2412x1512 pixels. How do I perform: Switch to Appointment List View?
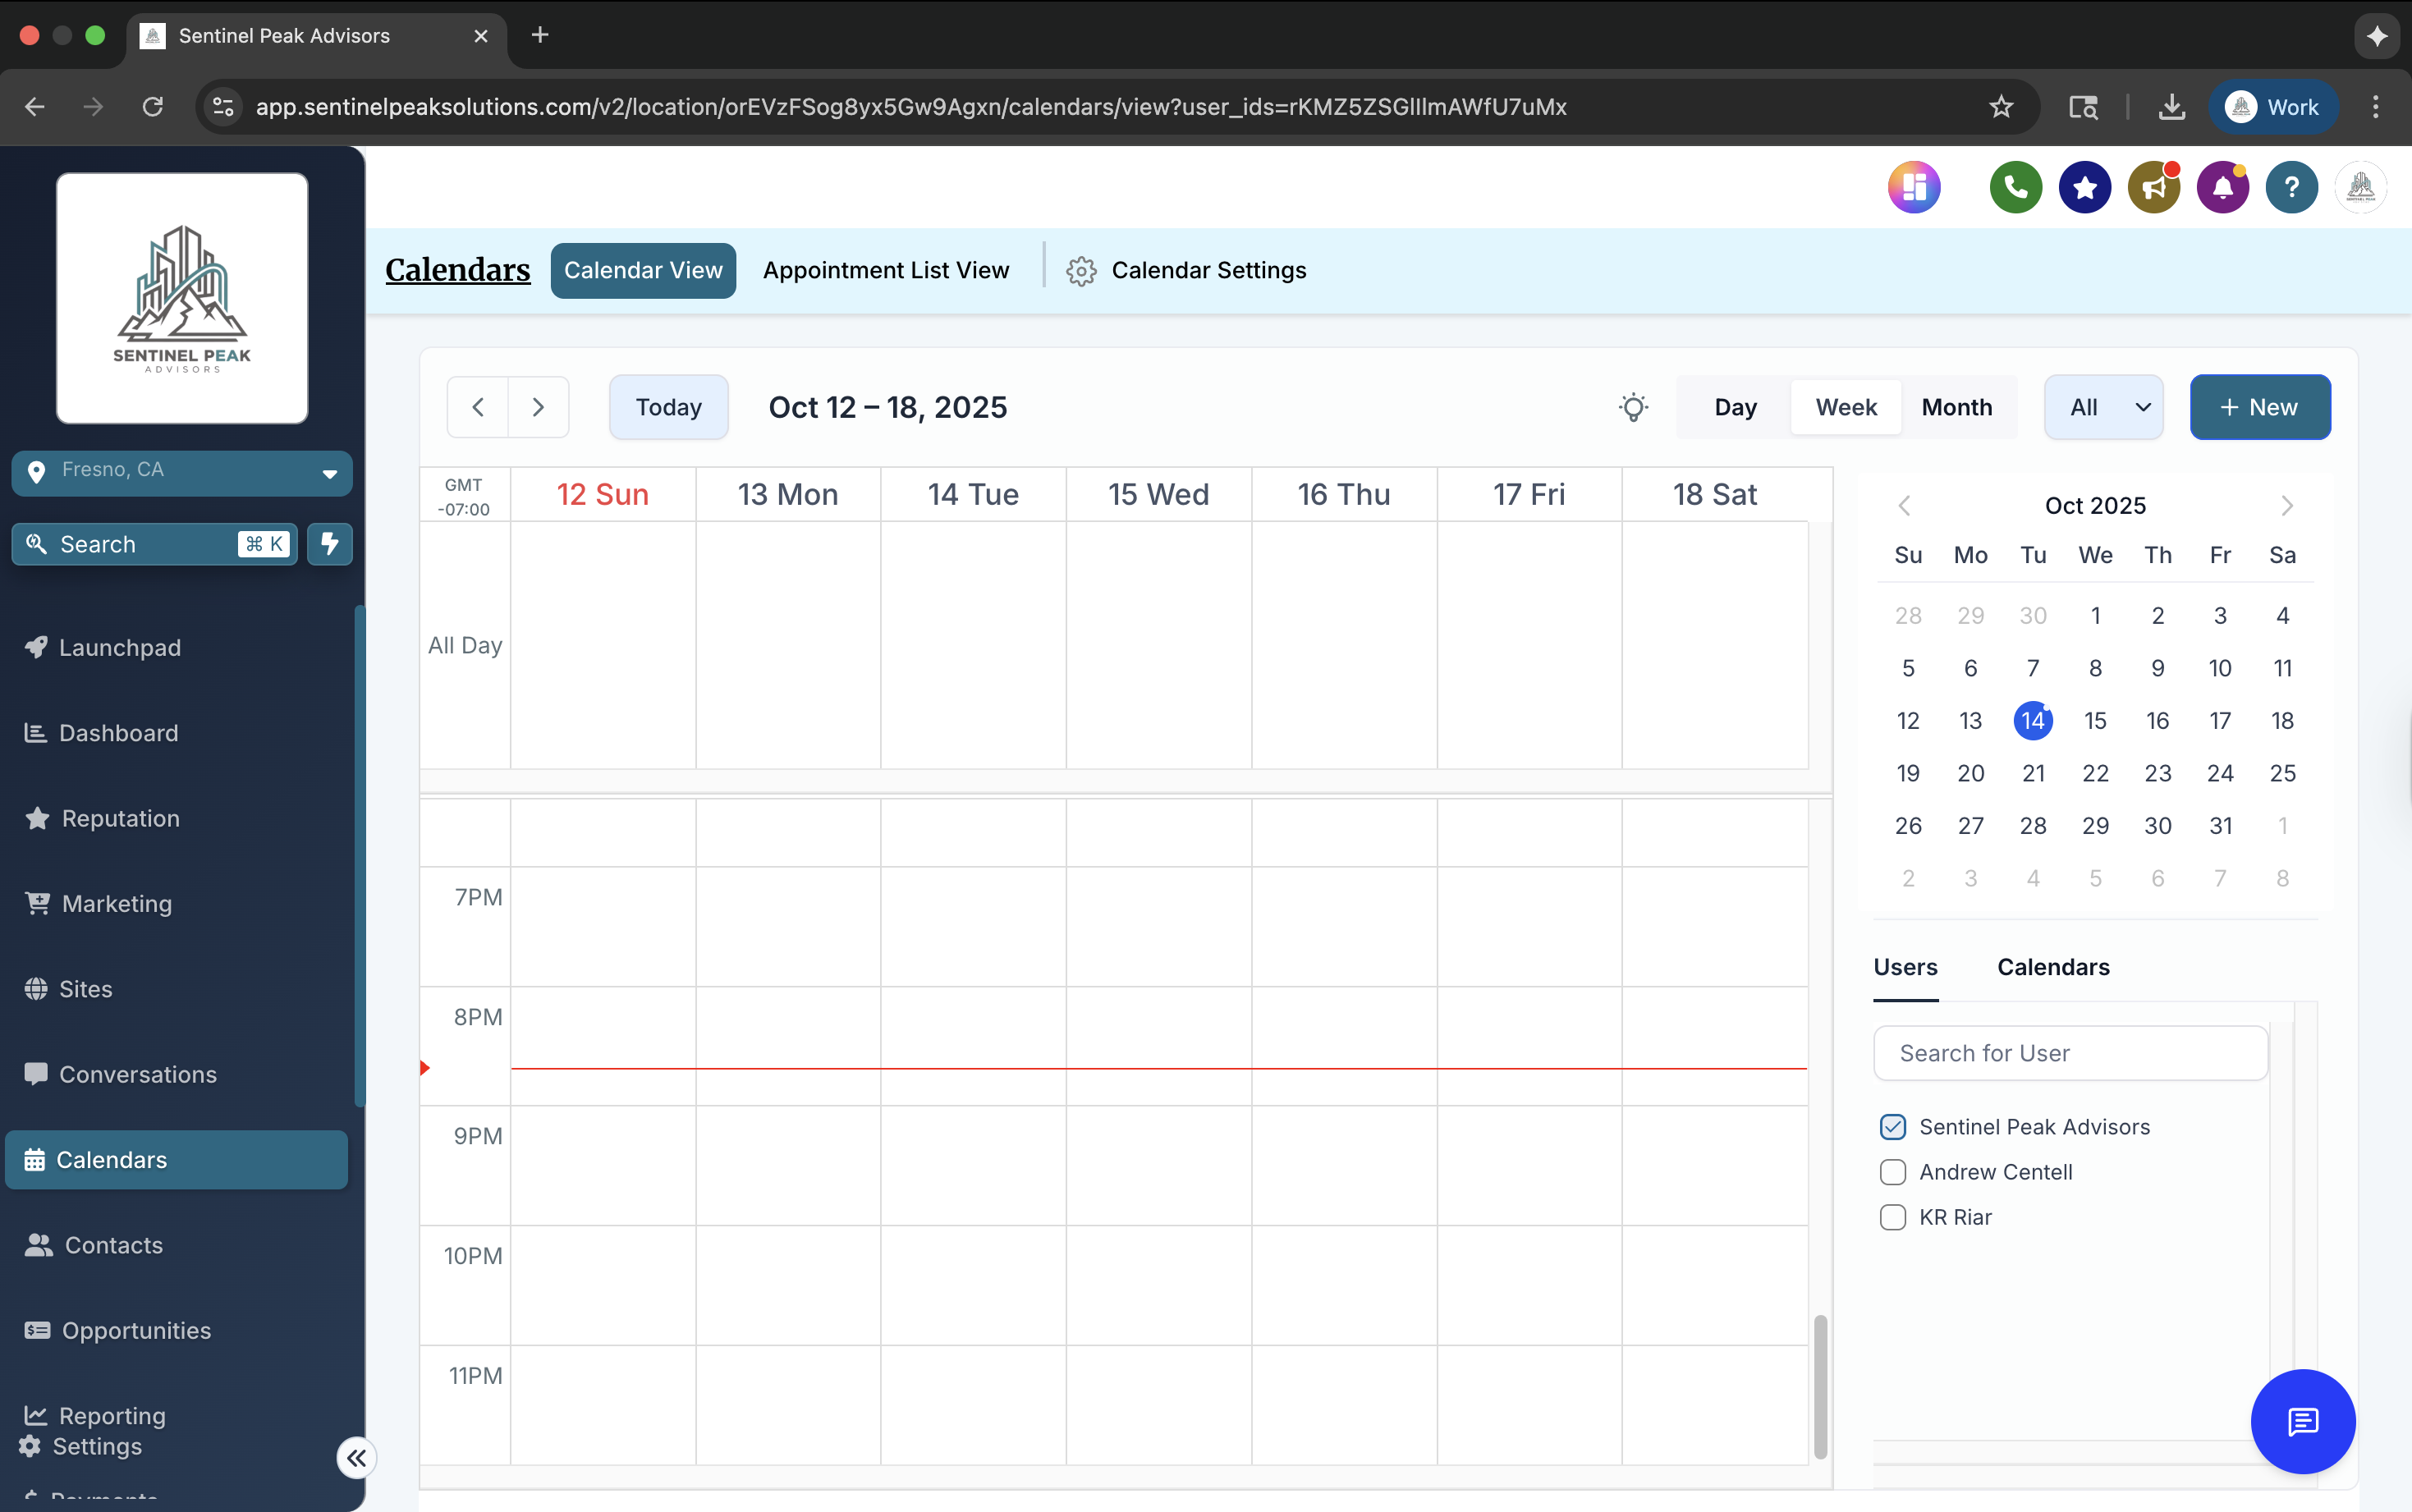coord(886,270)
